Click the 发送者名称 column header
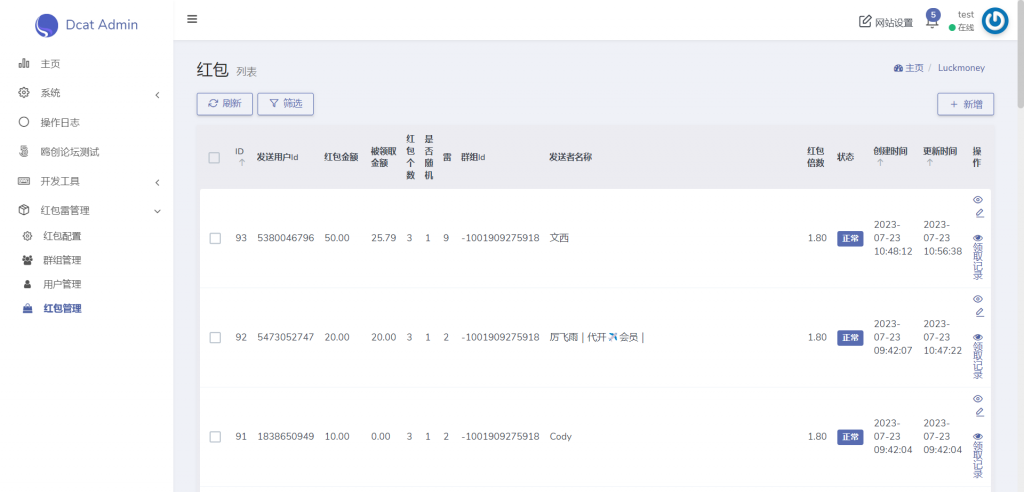The height and width of the screenshot is (492, 1024). [570, 157]
